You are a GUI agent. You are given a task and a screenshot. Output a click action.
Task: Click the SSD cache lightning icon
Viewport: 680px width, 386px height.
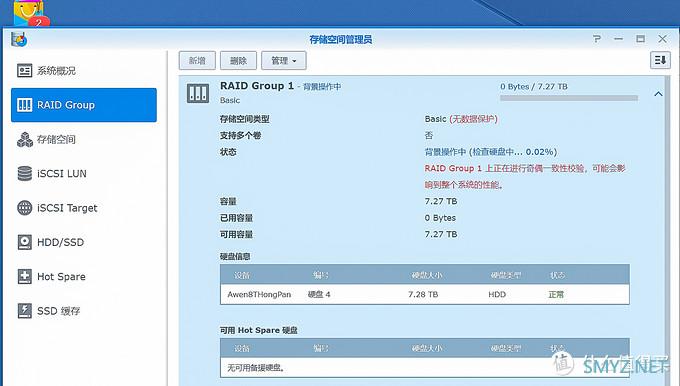(25, 311)
